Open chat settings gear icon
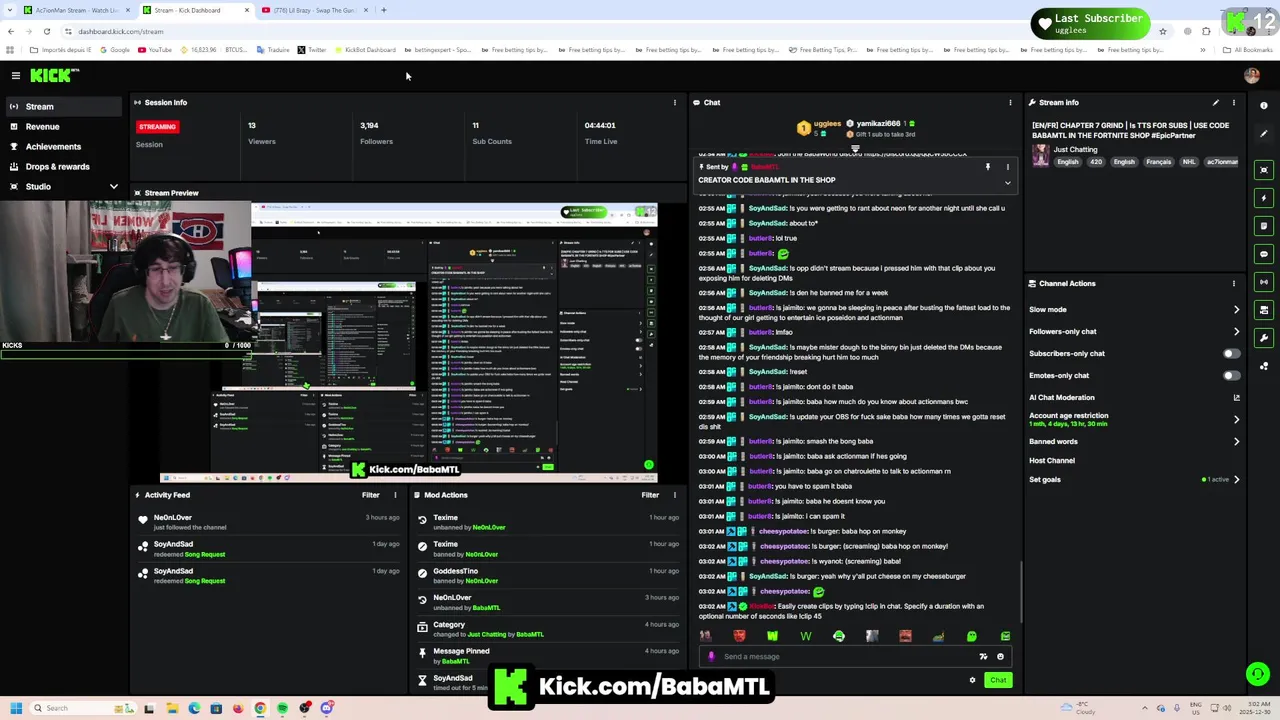 [x=972, y=680]
